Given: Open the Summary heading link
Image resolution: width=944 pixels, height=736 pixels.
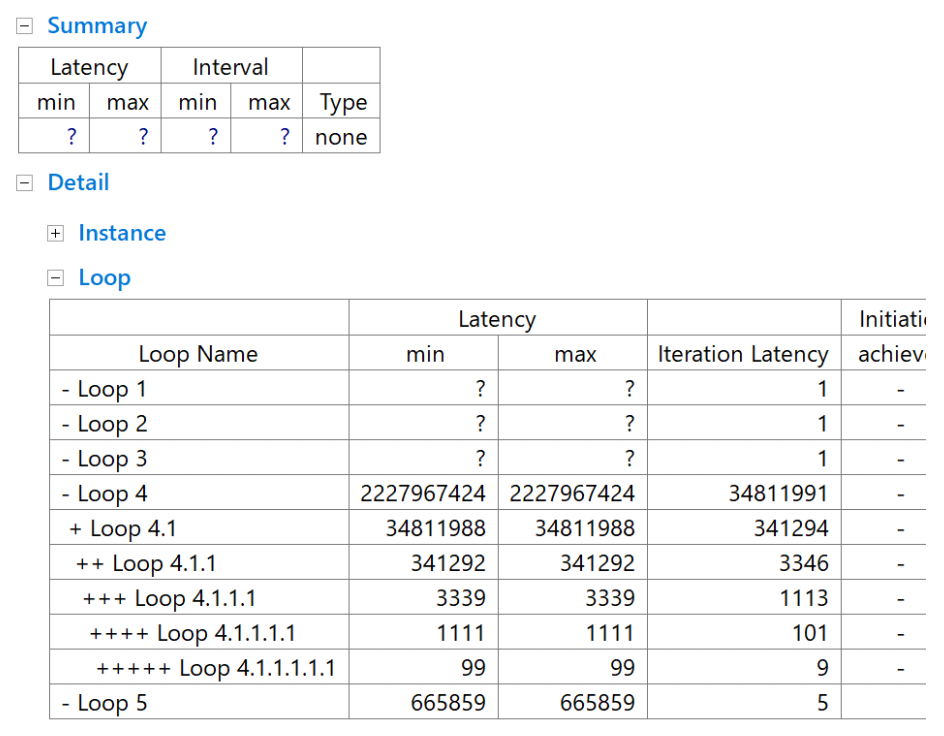Looking at the screenshot, I should tap(97, 26).
